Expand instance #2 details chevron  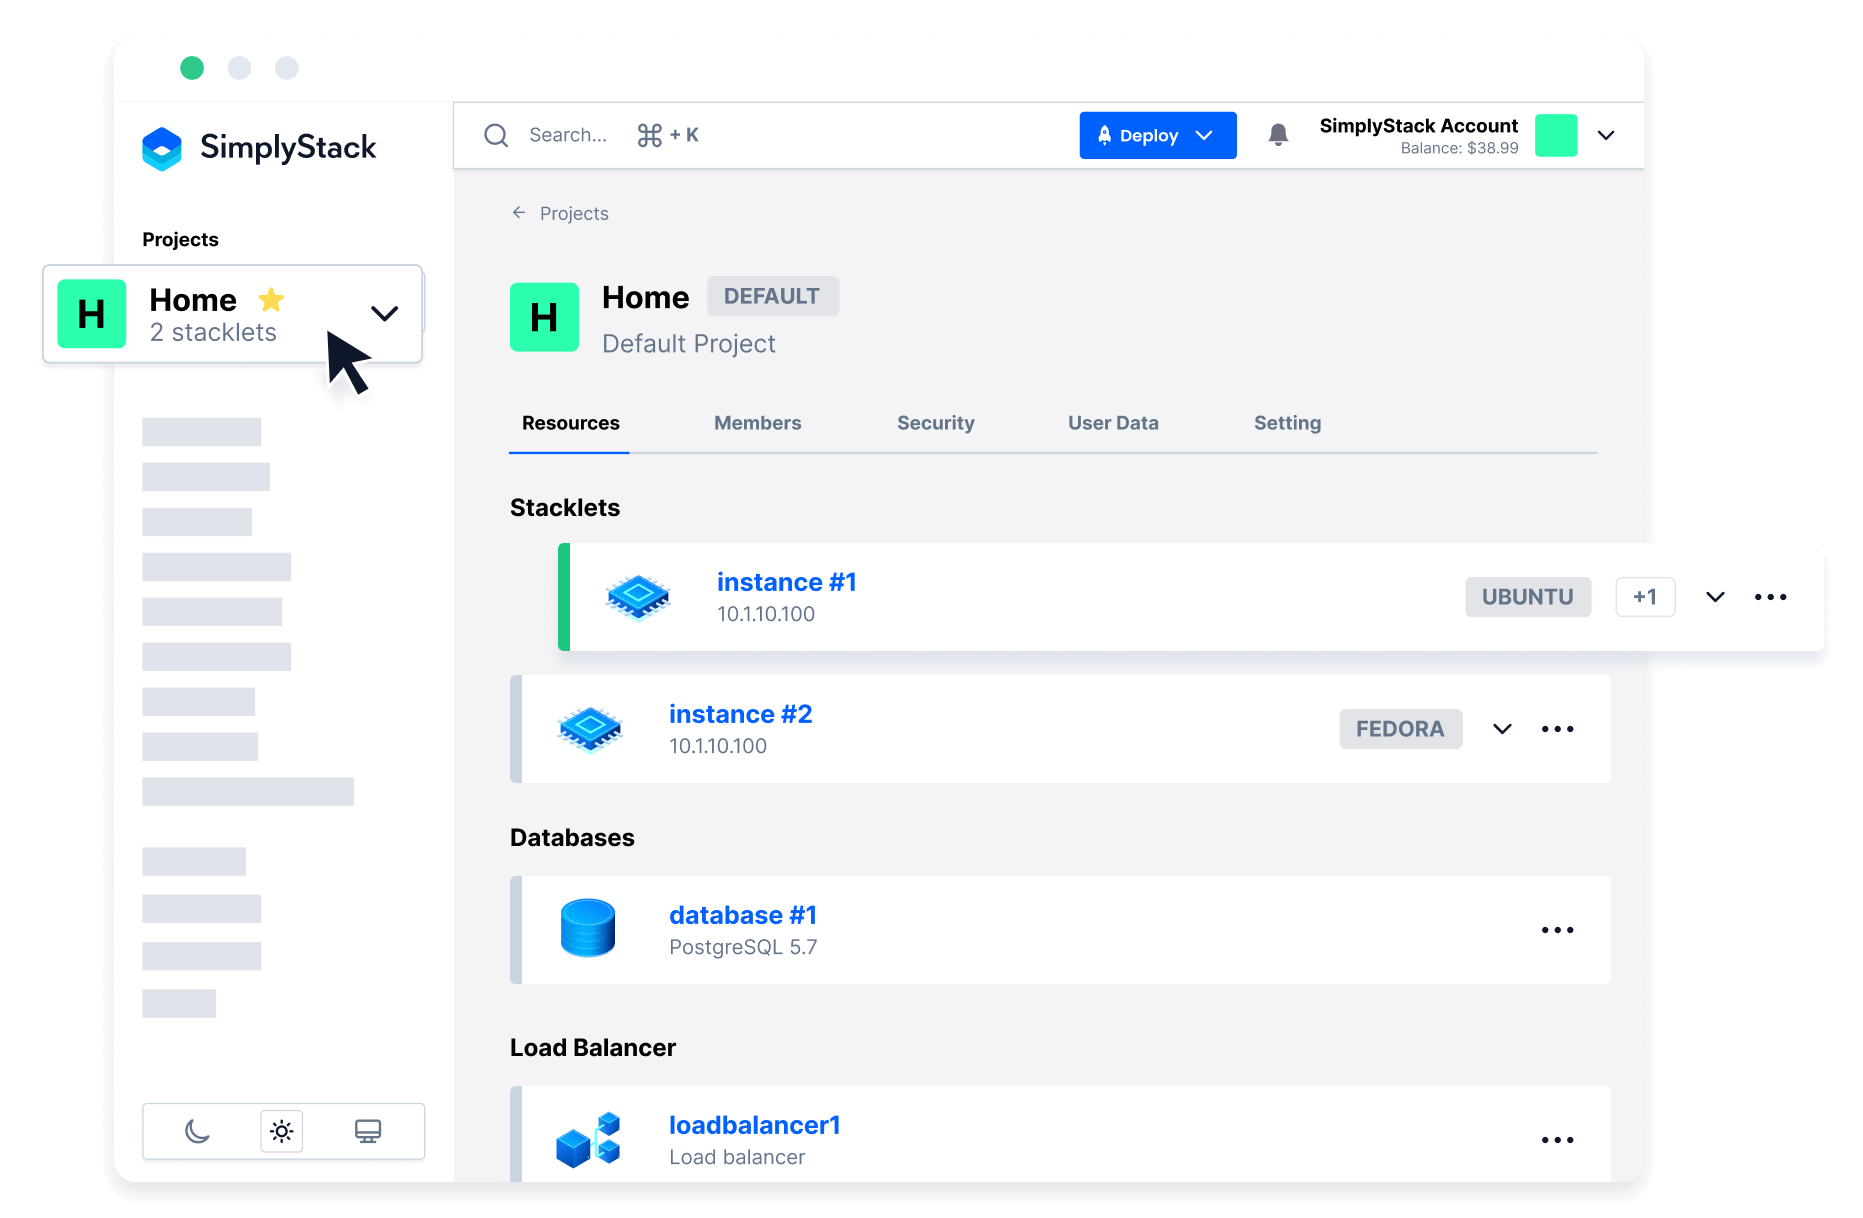pyautogui.click(x=1502, y=729)
